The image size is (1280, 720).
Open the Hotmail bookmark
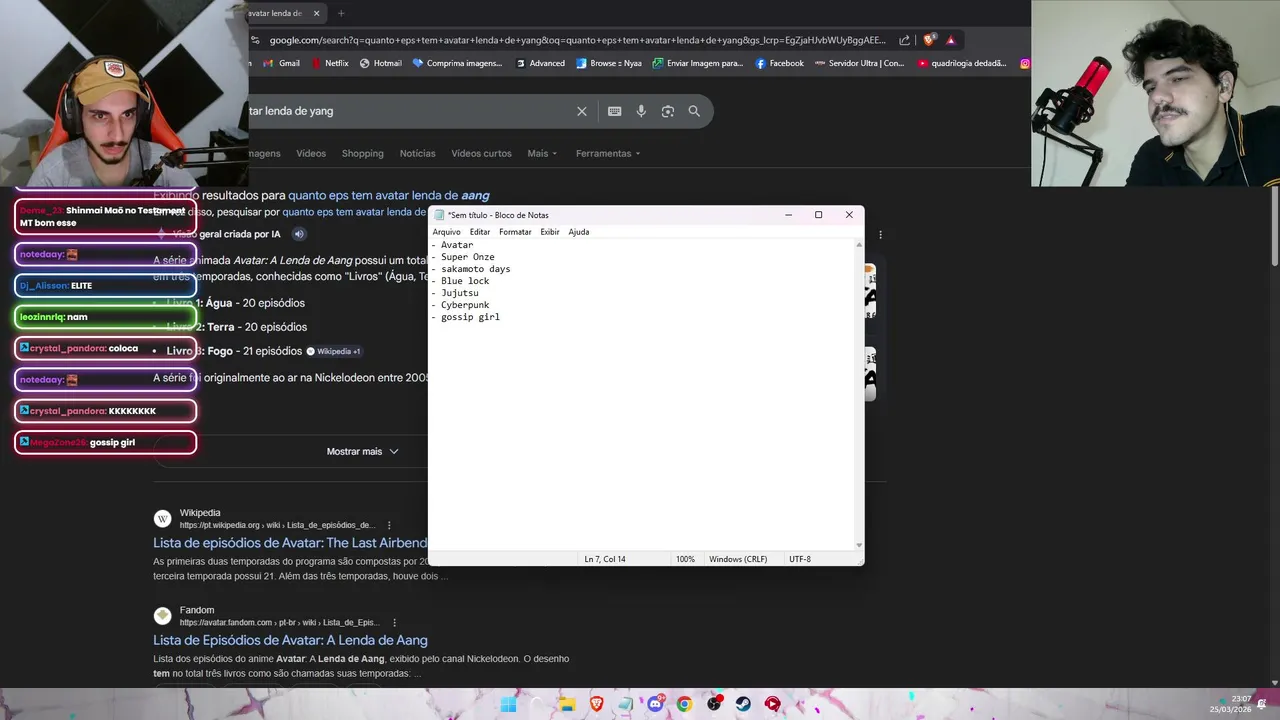[x=380, y=63]
